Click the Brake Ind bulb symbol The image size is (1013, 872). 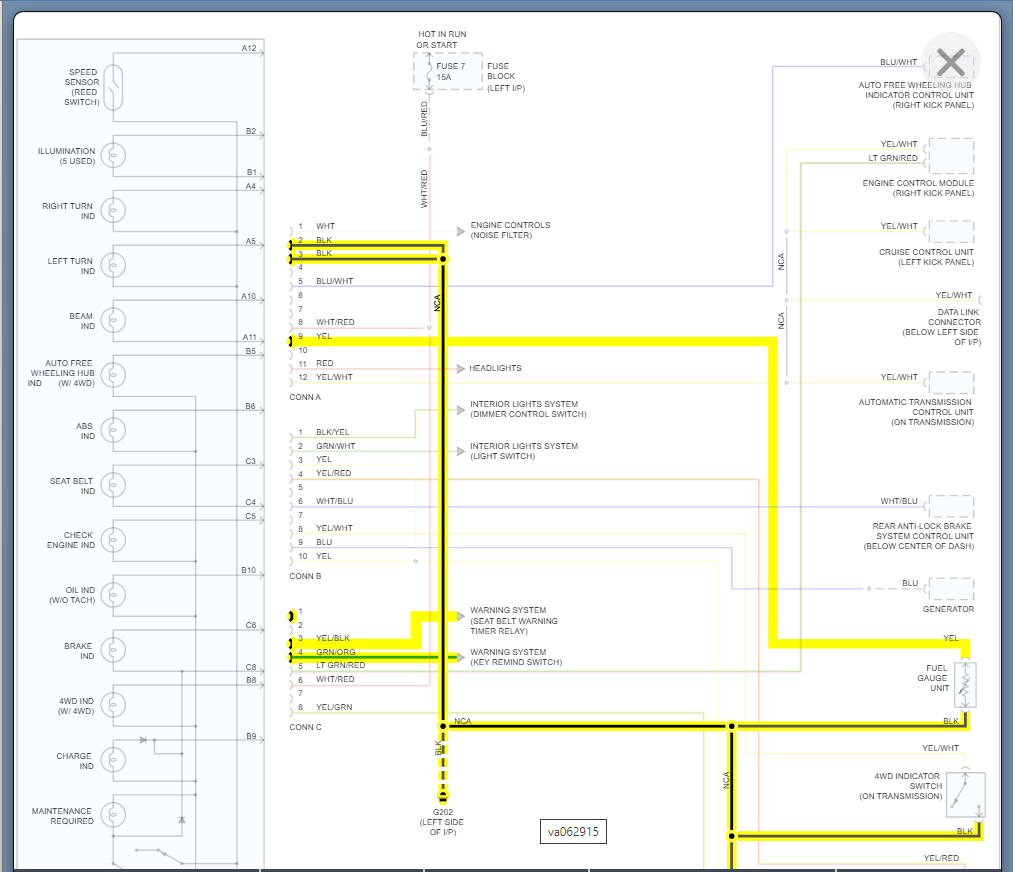[x=114, y=650]
